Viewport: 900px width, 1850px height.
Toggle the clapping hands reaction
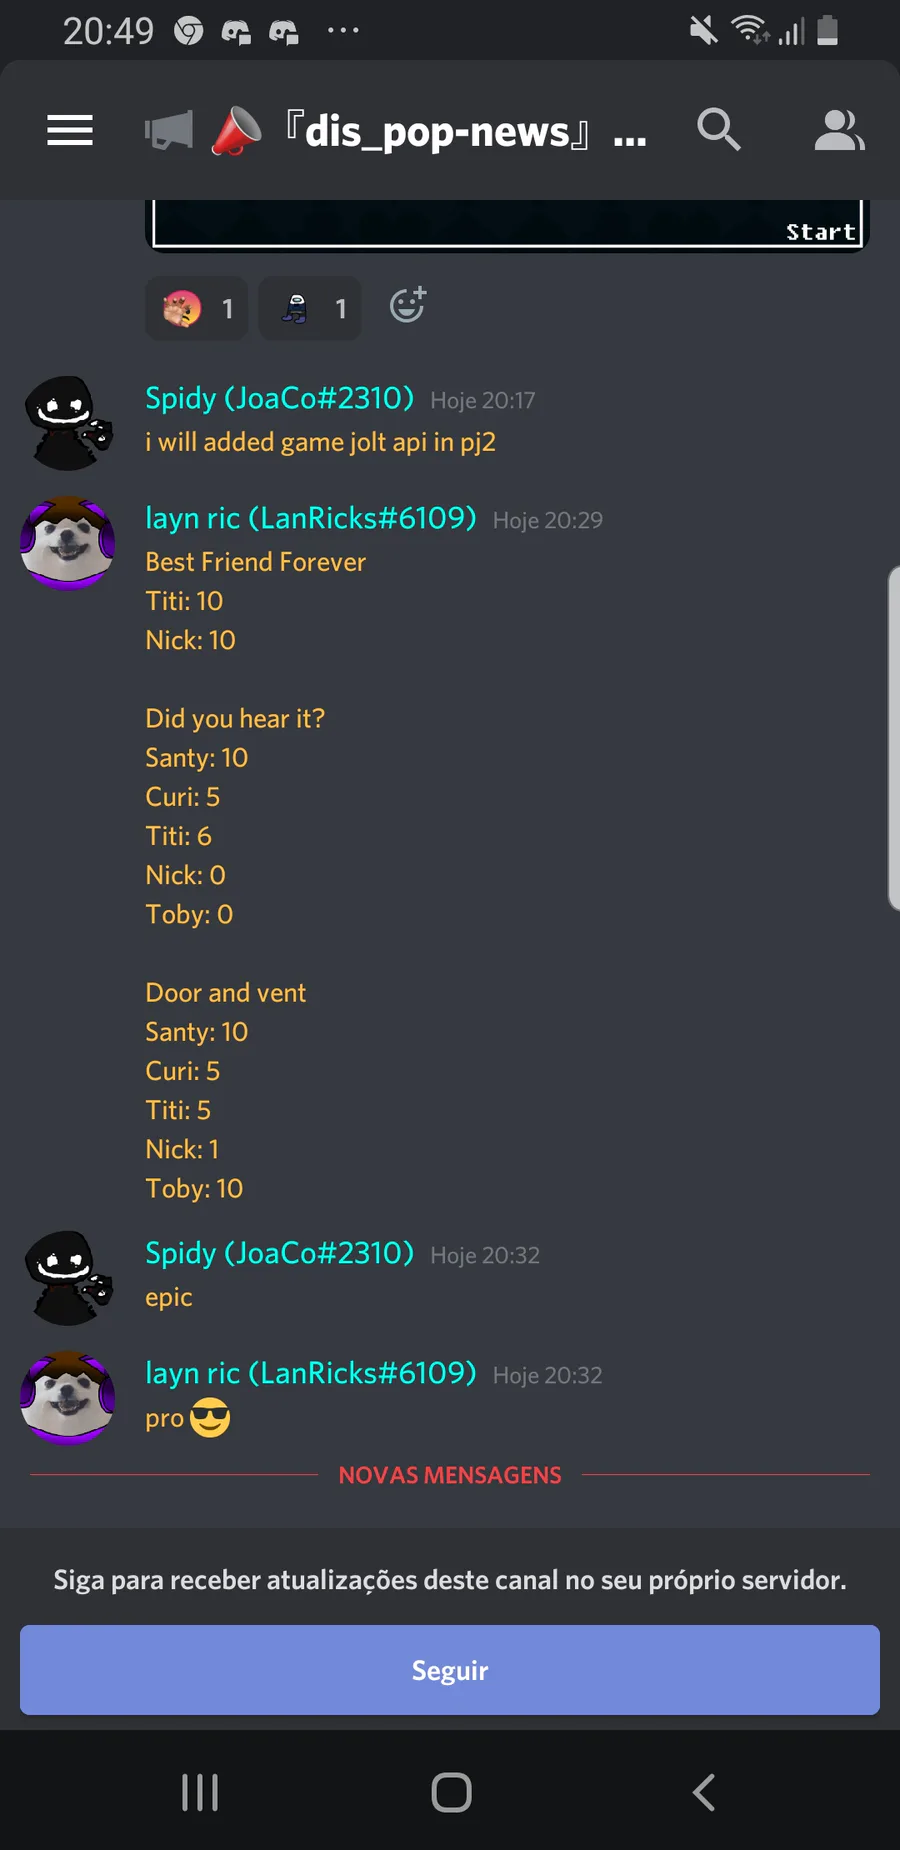[197, 308]
